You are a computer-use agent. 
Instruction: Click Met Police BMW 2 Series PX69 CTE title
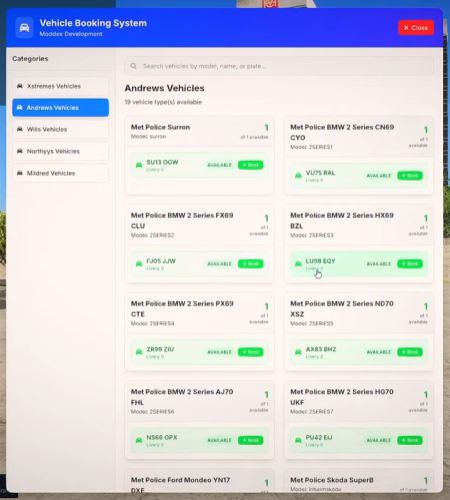pos(182,309)
